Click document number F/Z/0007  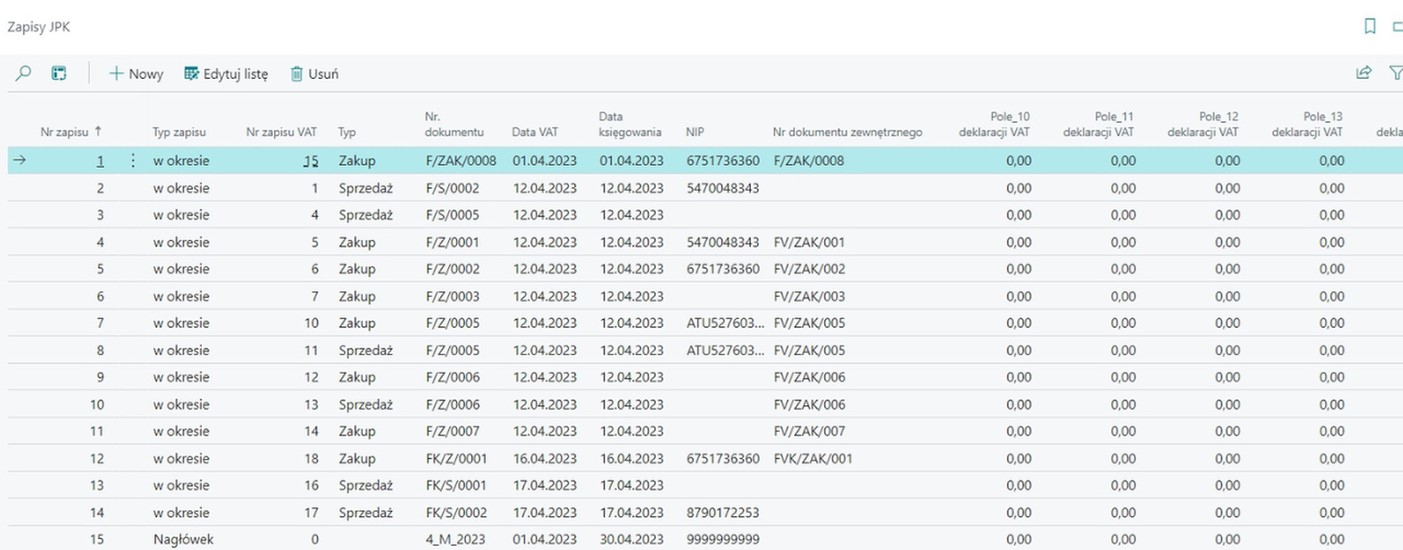click(452, 431)
